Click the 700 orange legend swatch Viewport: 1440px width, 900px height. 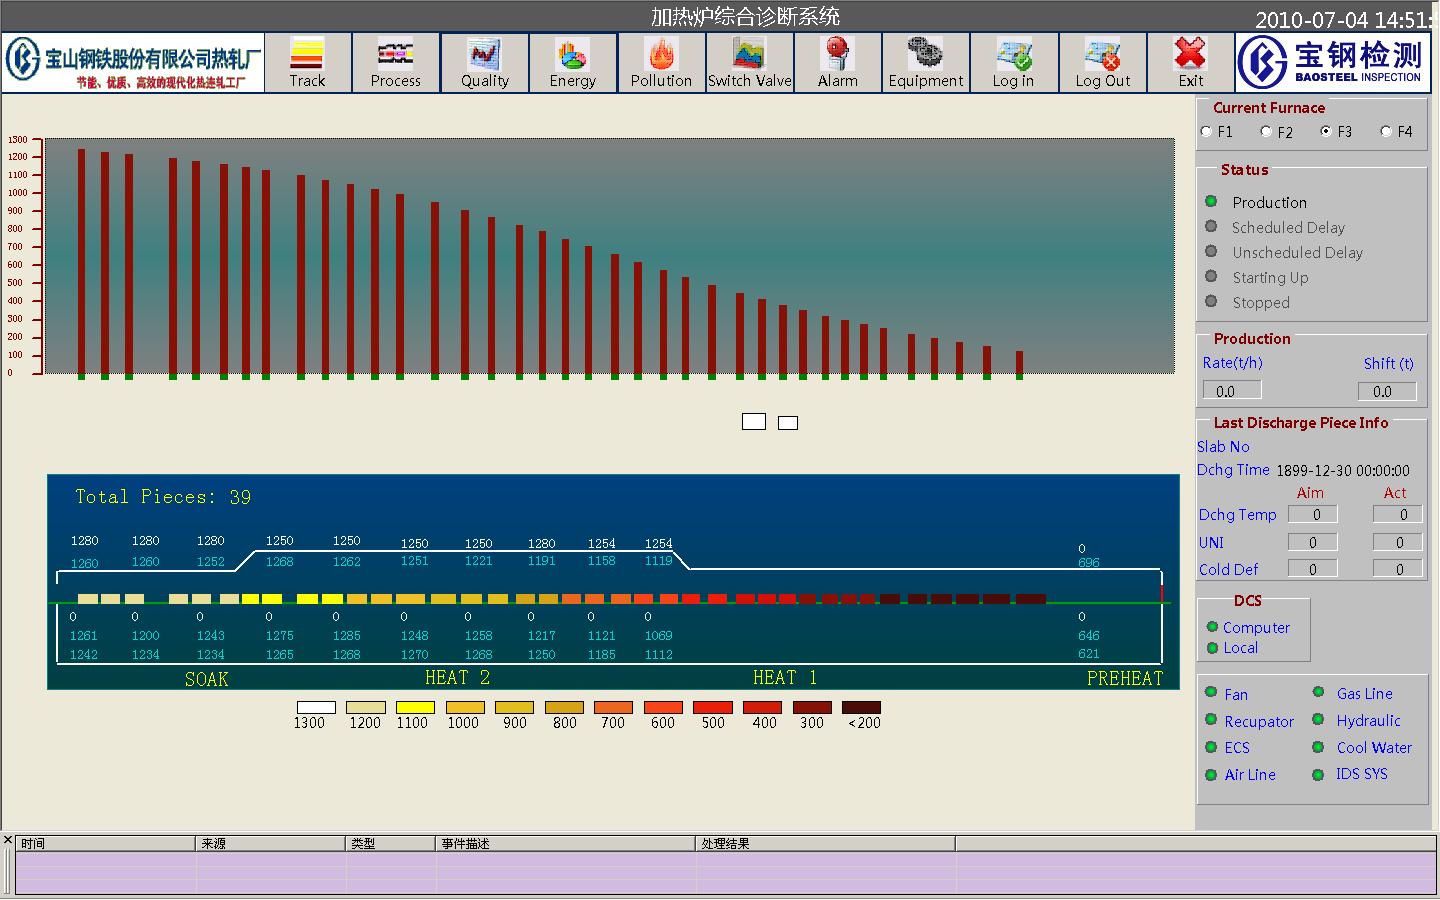click(x=613, y=707)
